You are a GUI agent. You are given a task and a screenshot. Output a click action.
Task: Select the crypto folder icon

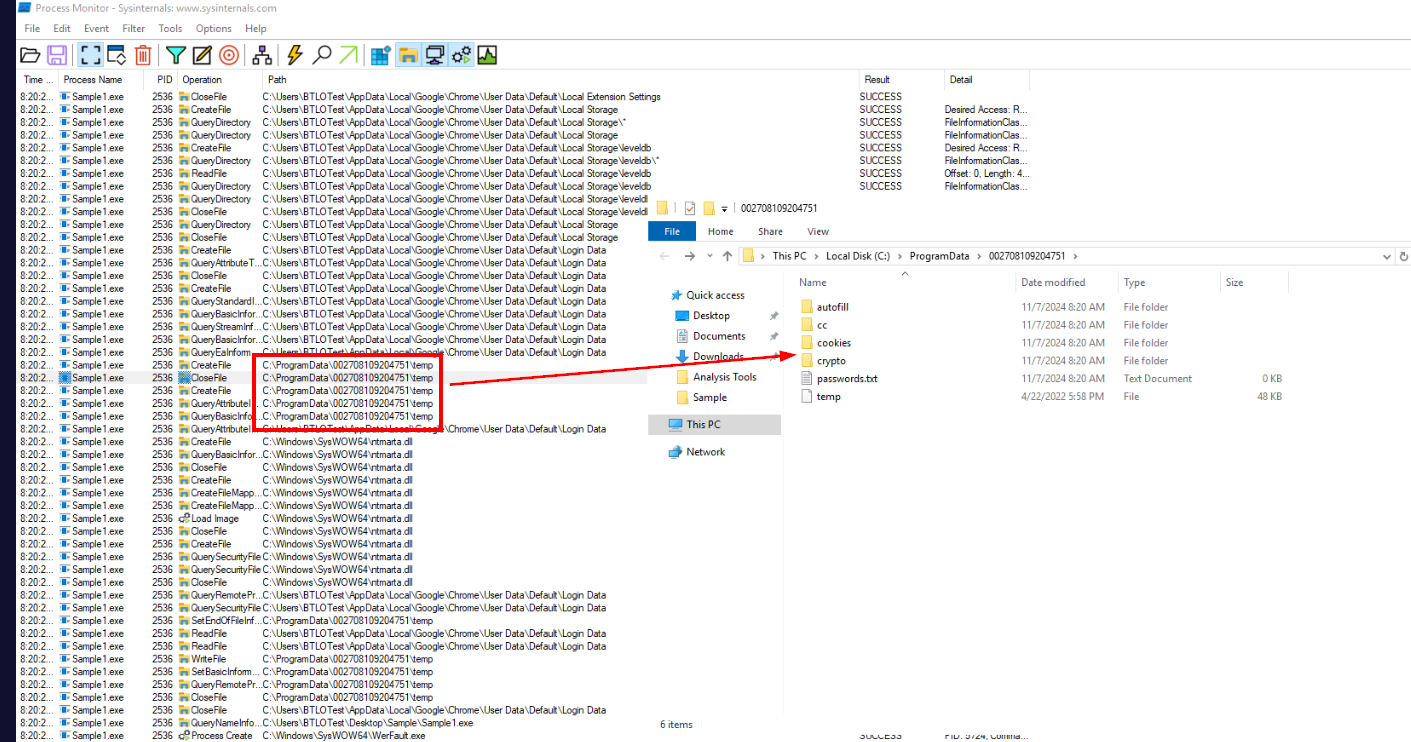point(807,361)
